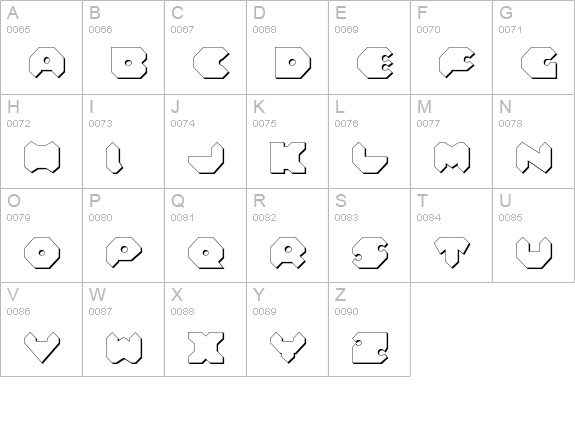Pick the letter T glyph shape
575x421 pixels.
[x=452, y=253]
